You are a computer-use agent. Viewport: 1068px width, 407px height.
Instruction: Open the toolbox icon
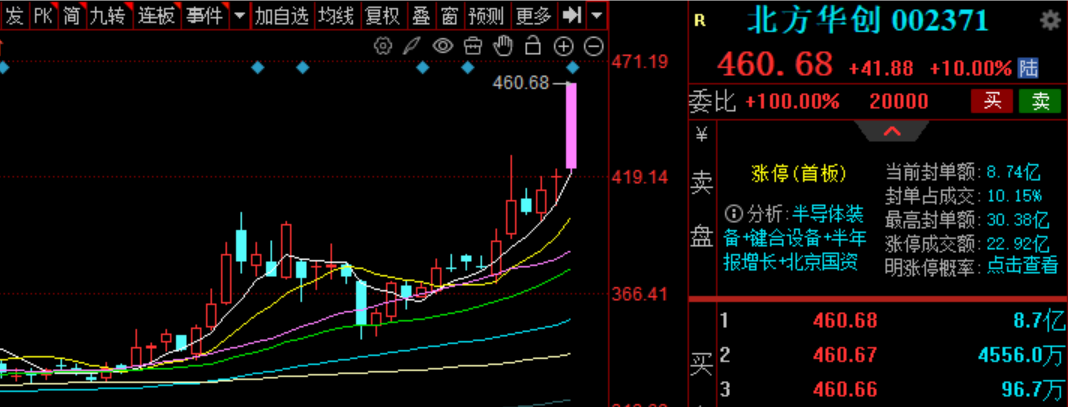point(473,46)
